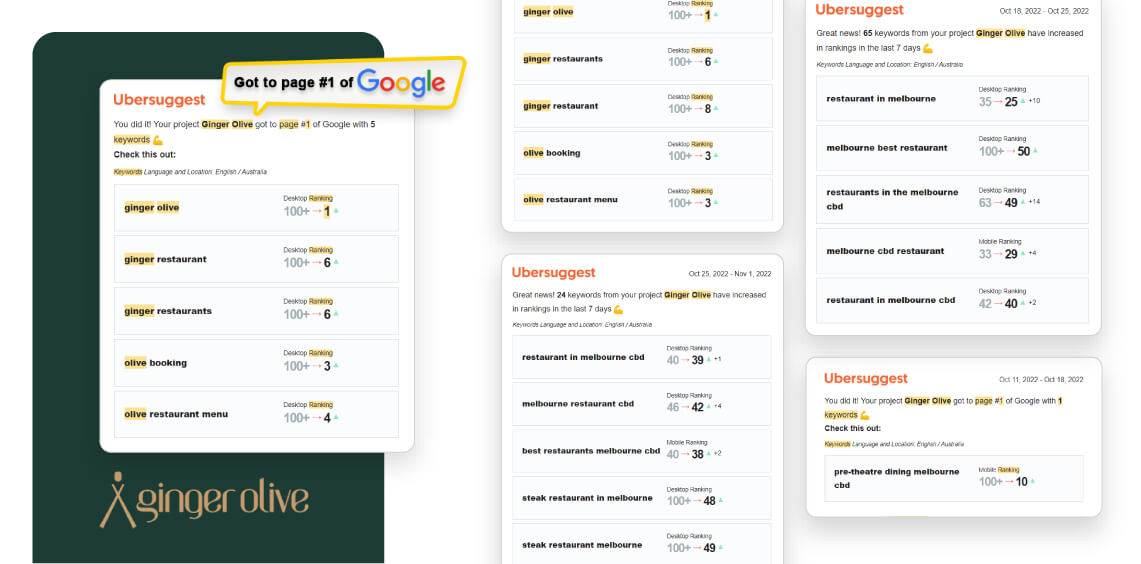The width and height of the screenshot is (1141, 564).
Task: Click ranking value 38 for best restaurants melbourne cbd
Action: 697,454
